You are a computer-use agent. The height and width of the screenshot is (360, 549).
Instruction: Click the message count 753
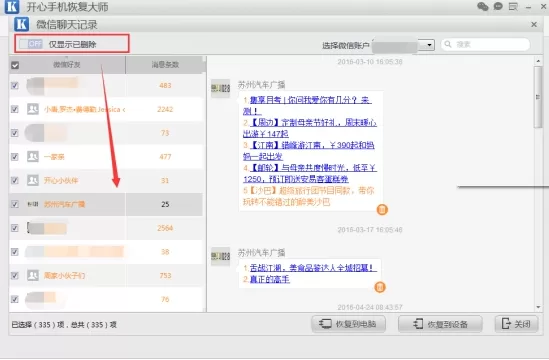coord(165,276)
